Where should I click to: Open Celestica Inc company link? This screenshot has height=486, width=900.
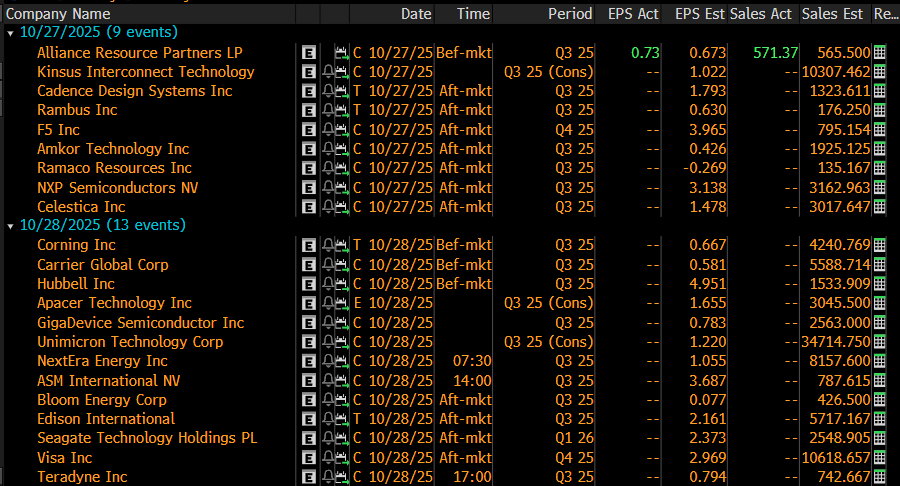click(81, 207)
